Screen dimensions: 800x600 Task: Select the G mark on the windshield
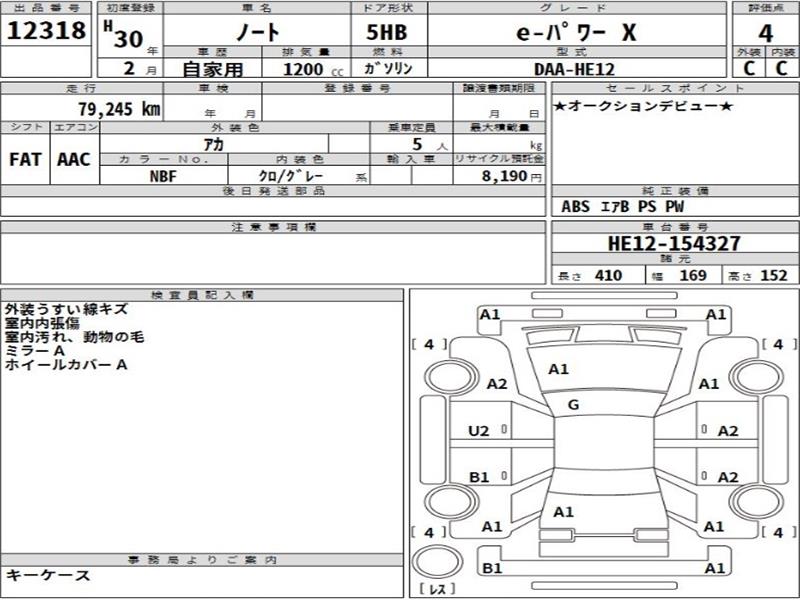coord(573,405)
